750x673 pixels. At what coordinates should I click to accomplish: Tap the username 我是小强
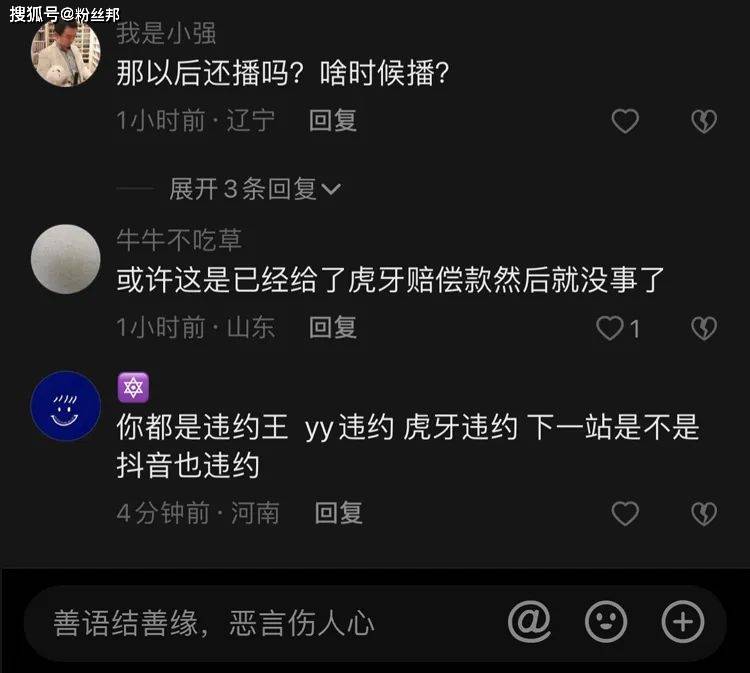point(166,33)
